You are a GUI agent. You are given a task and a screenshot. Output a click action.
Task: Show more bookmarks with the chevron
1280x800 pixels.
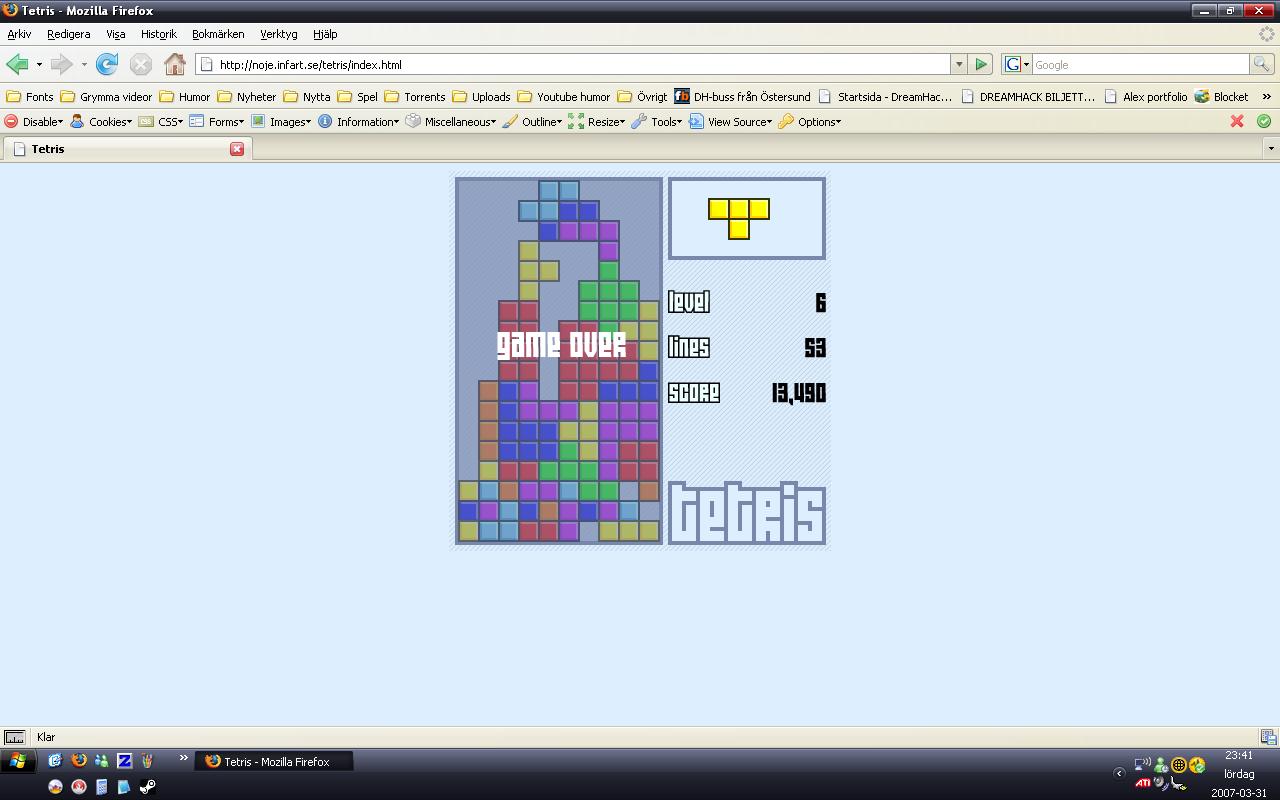1266,97
